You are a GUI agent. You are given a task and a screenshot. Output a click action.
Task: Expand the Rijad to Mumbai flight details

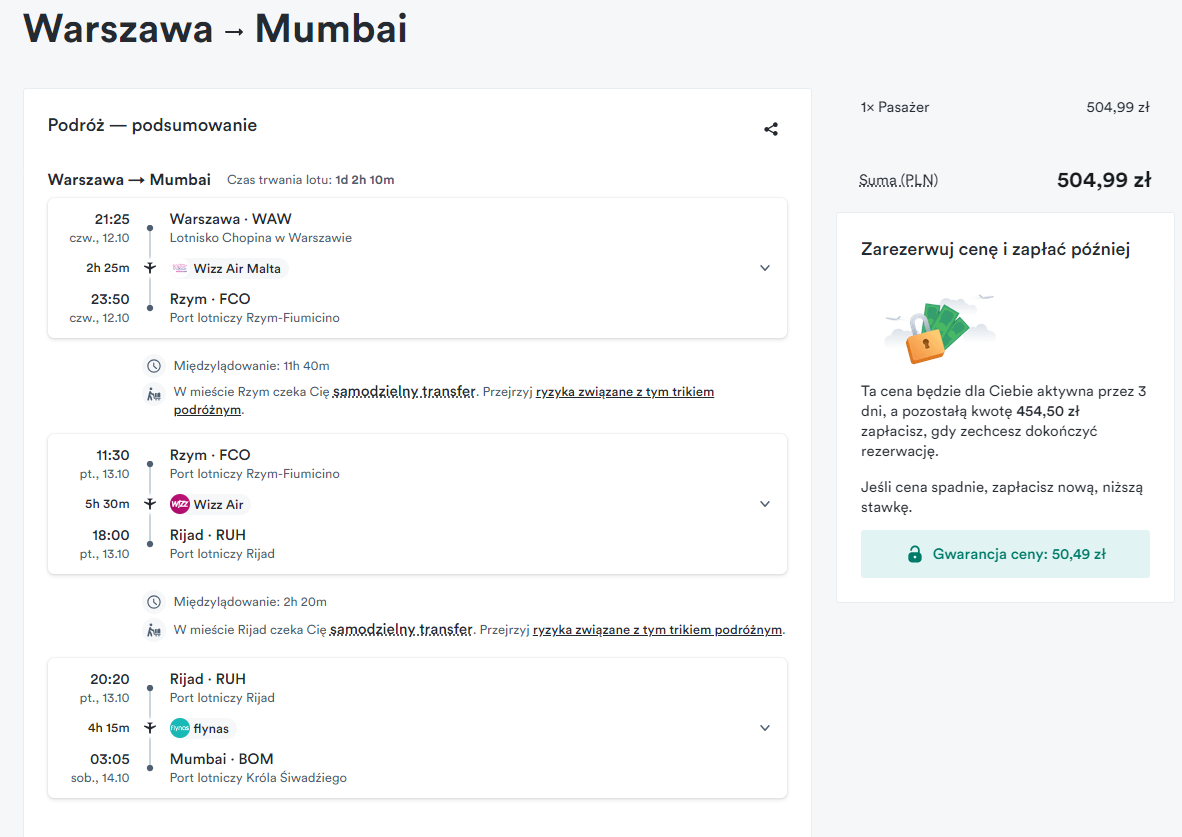pos(765,728)
